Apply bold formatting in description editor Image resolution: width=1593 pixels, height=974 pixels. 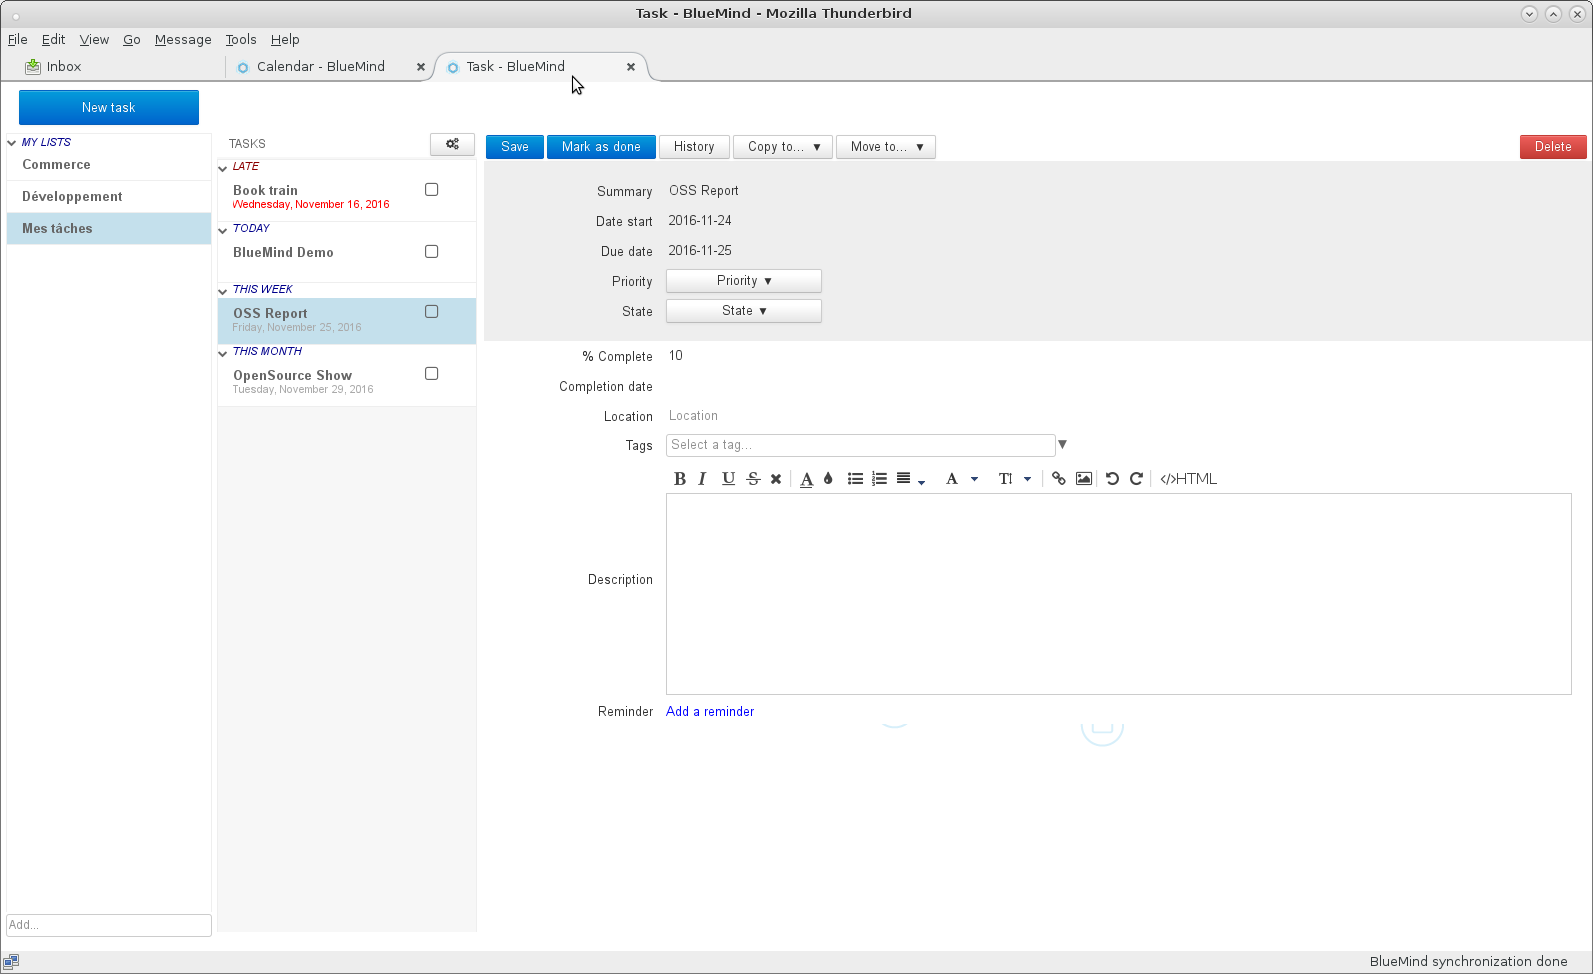coord(680,479)
